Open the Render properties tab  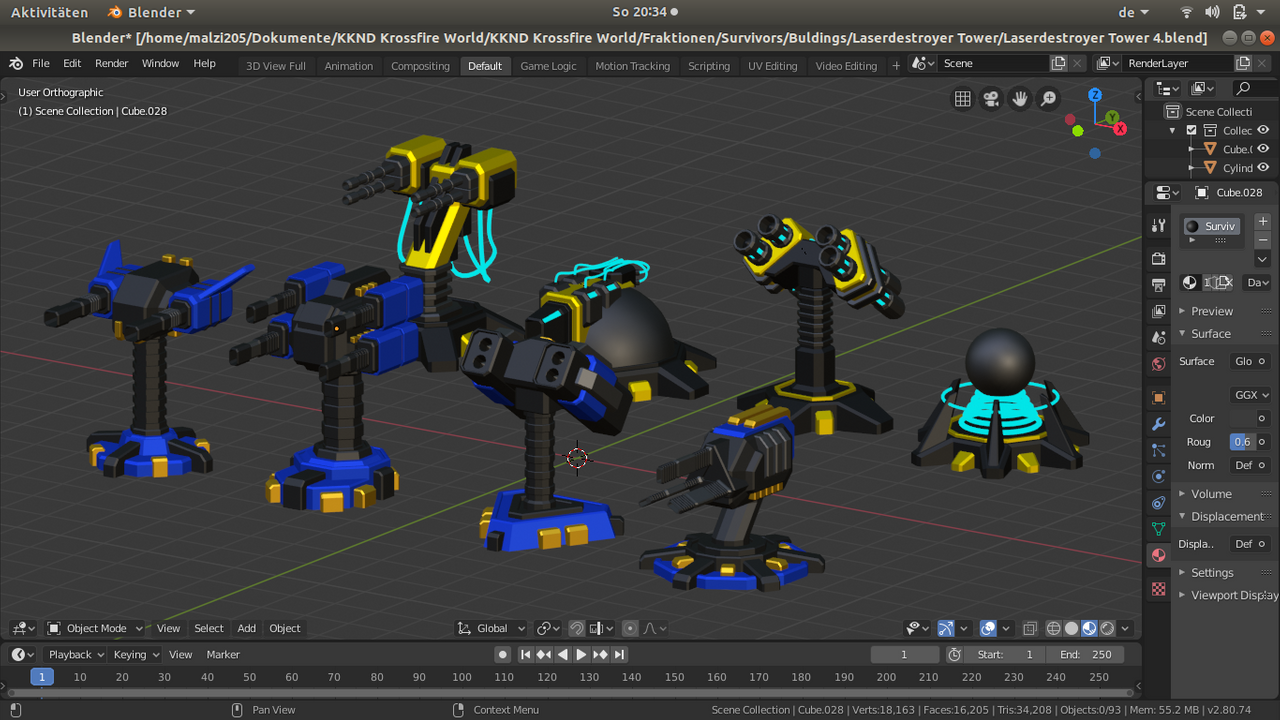coord(1158,259)
